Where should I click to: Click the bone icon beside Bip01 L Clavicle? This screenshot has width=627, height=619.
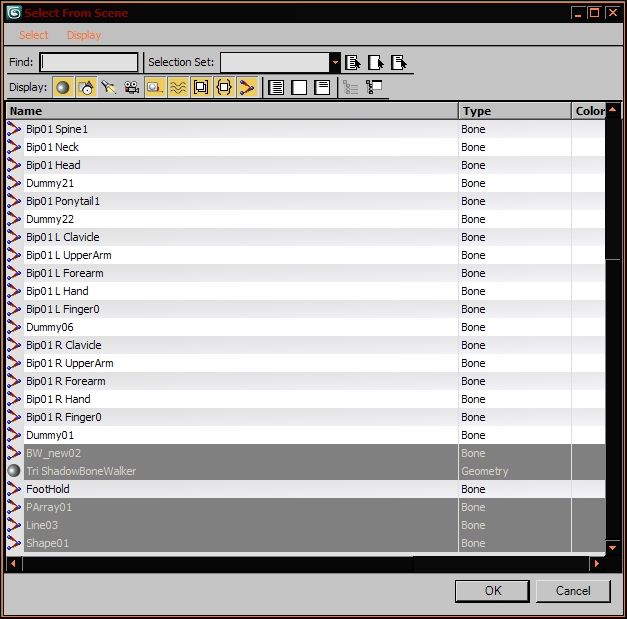pyautogui.click(x=14, y=237)
